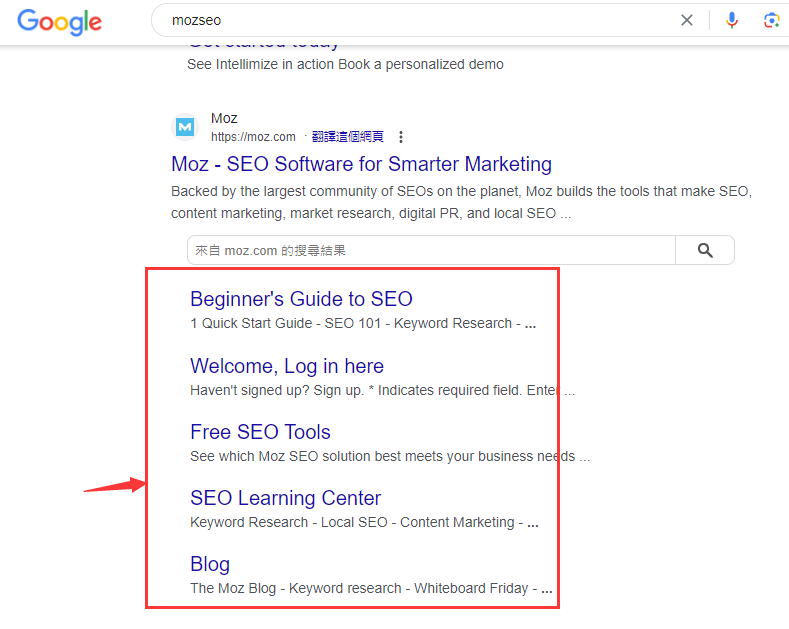Open the "SEO Learning Center" sitelink
Screen dimensions: 789x629
(x=285, y=498)
